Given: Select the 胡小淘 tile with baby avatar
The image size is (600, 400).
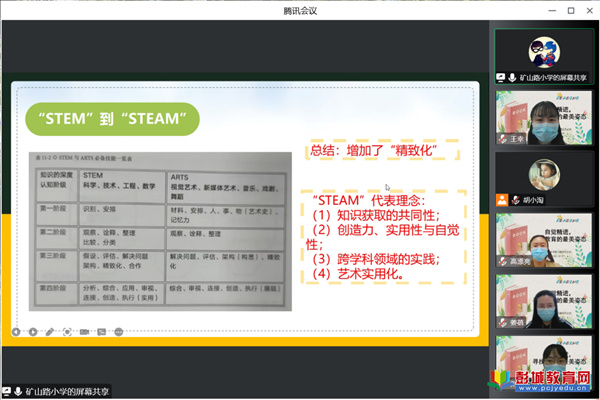Looking at the screenshot, I should click(x=544, y=179).
